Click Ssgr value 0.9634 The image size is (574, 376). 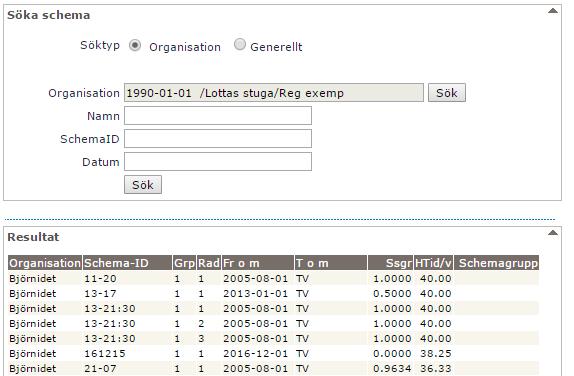click(x=392, y=369)
